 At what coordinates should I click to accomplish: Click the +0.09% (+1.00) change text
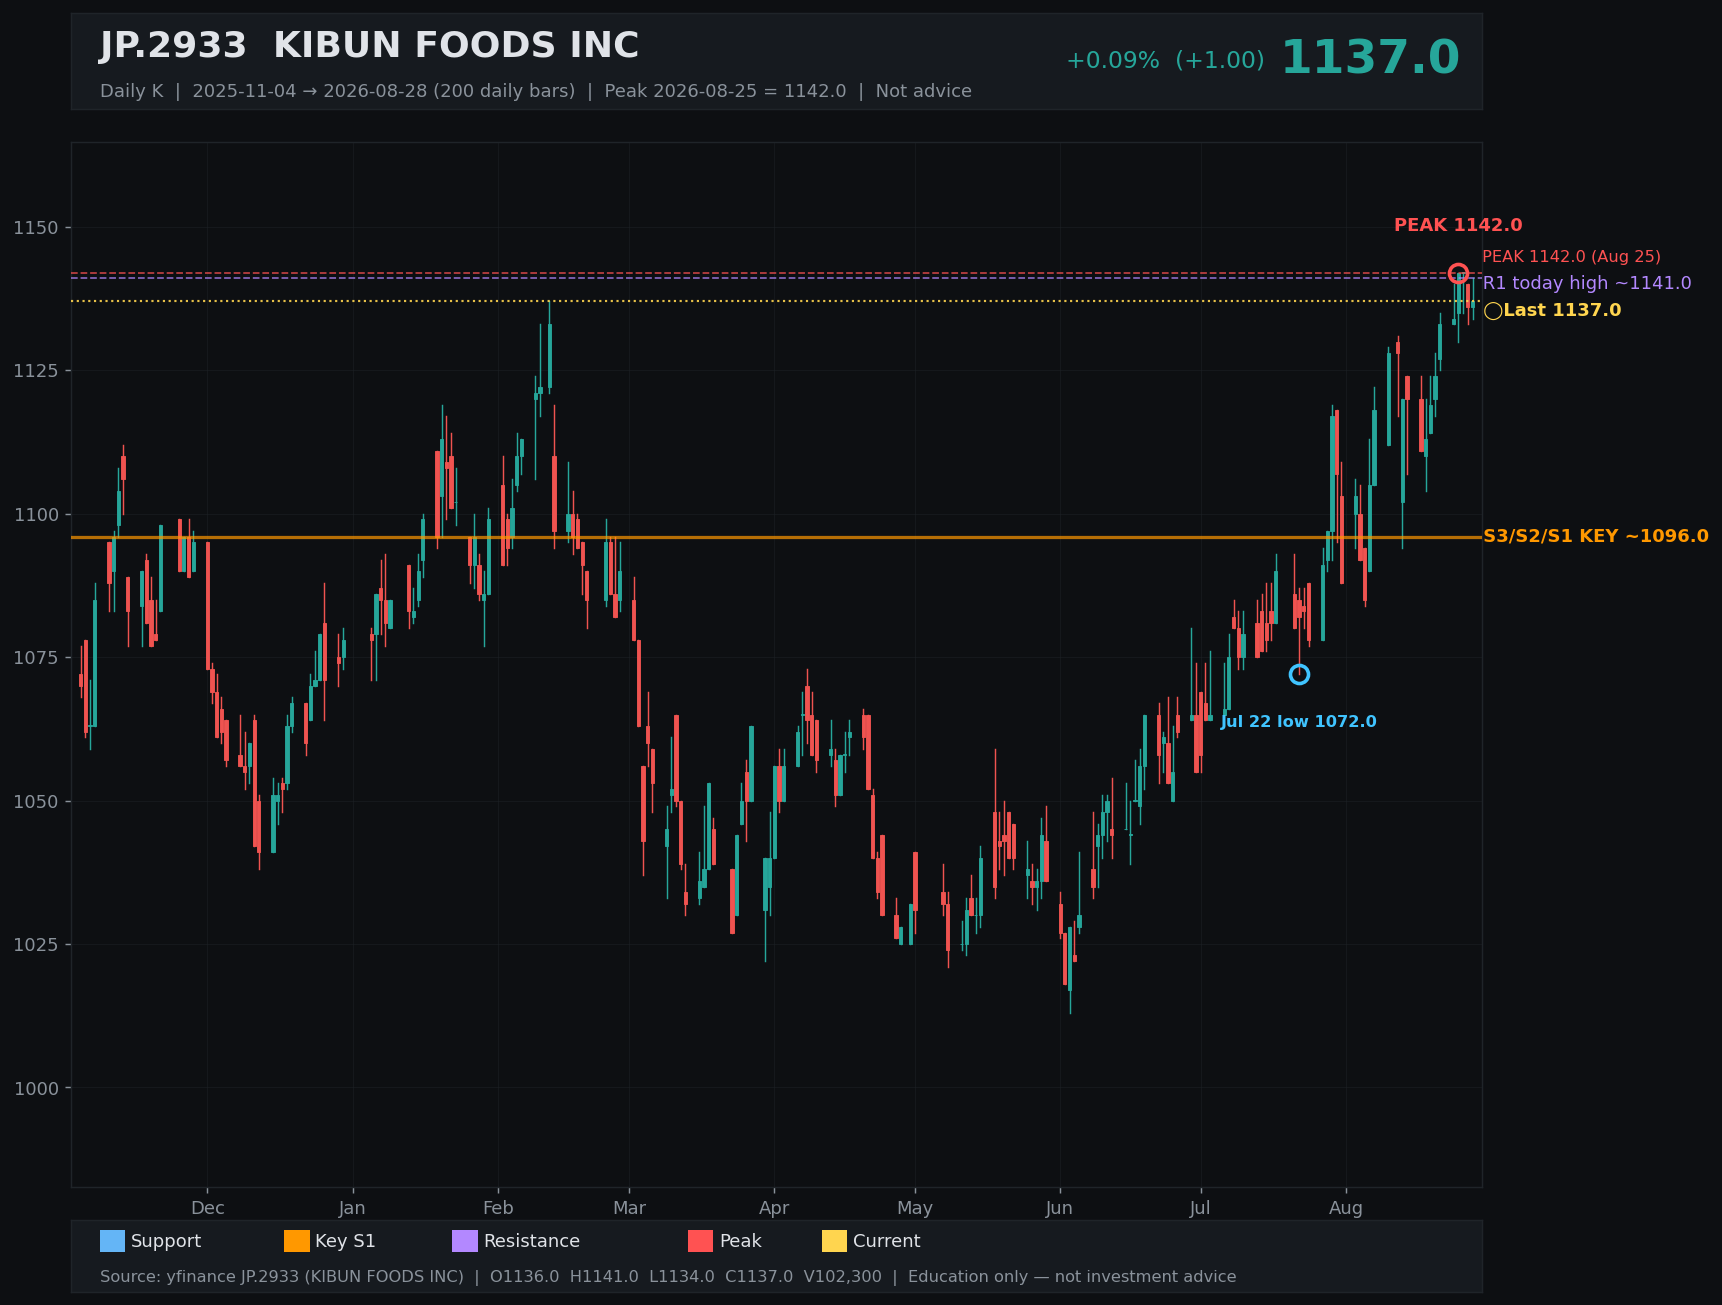click(1165, 60)
